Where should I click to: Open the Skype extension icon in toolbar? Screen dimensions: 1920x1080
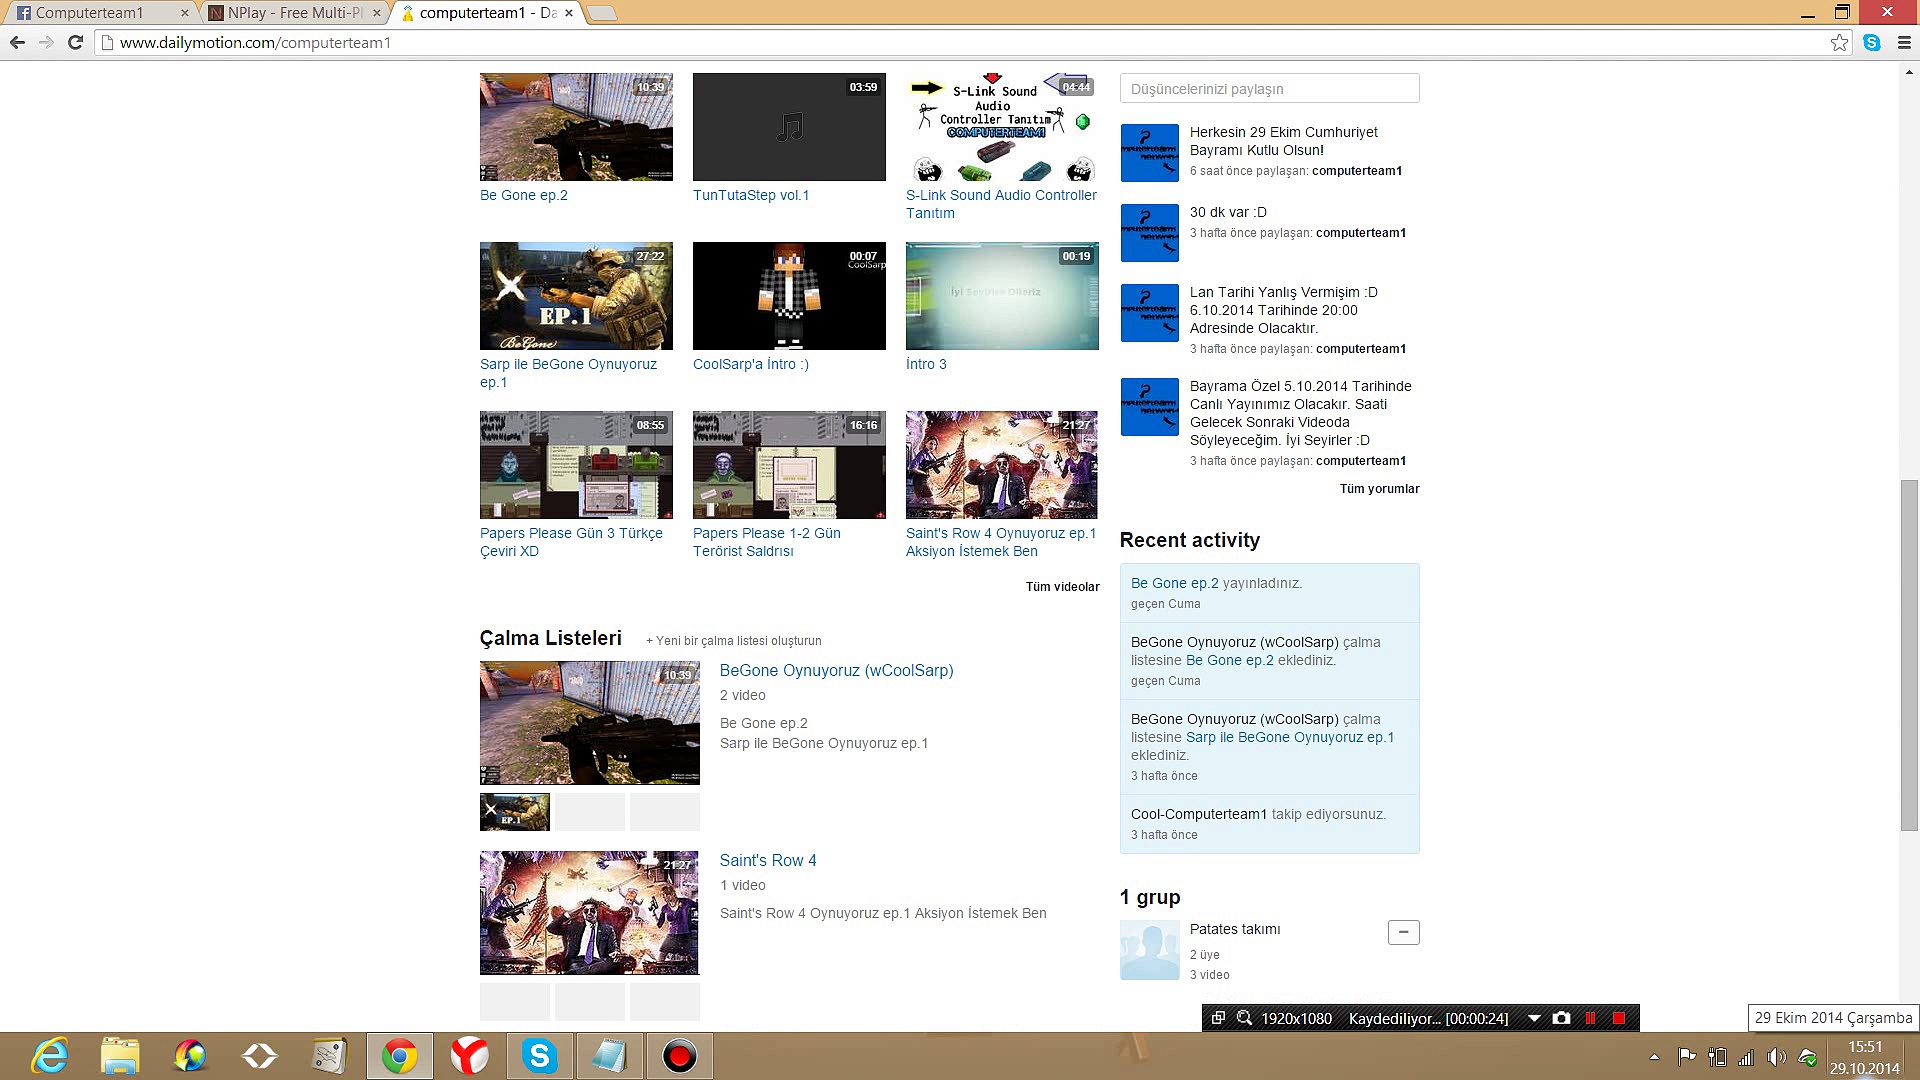tap(1872, 42)
